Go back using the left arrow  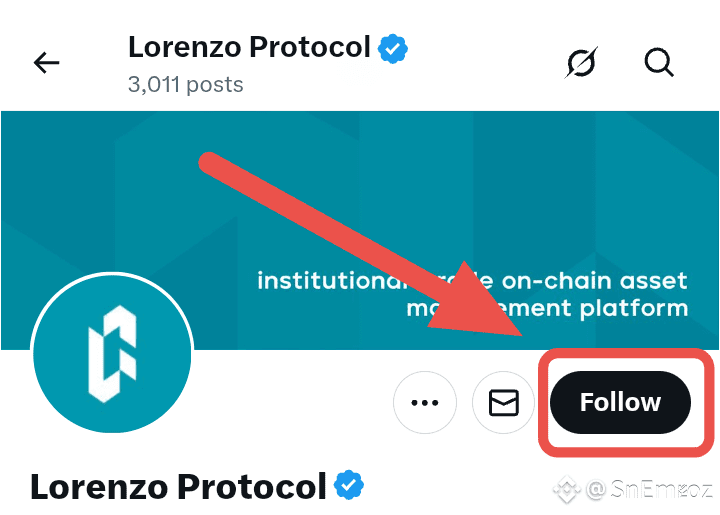pos(47,63)
